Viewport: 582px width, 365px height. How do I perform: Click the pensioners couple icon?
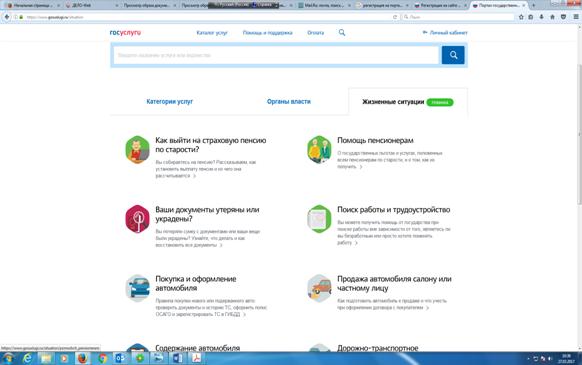319,150
